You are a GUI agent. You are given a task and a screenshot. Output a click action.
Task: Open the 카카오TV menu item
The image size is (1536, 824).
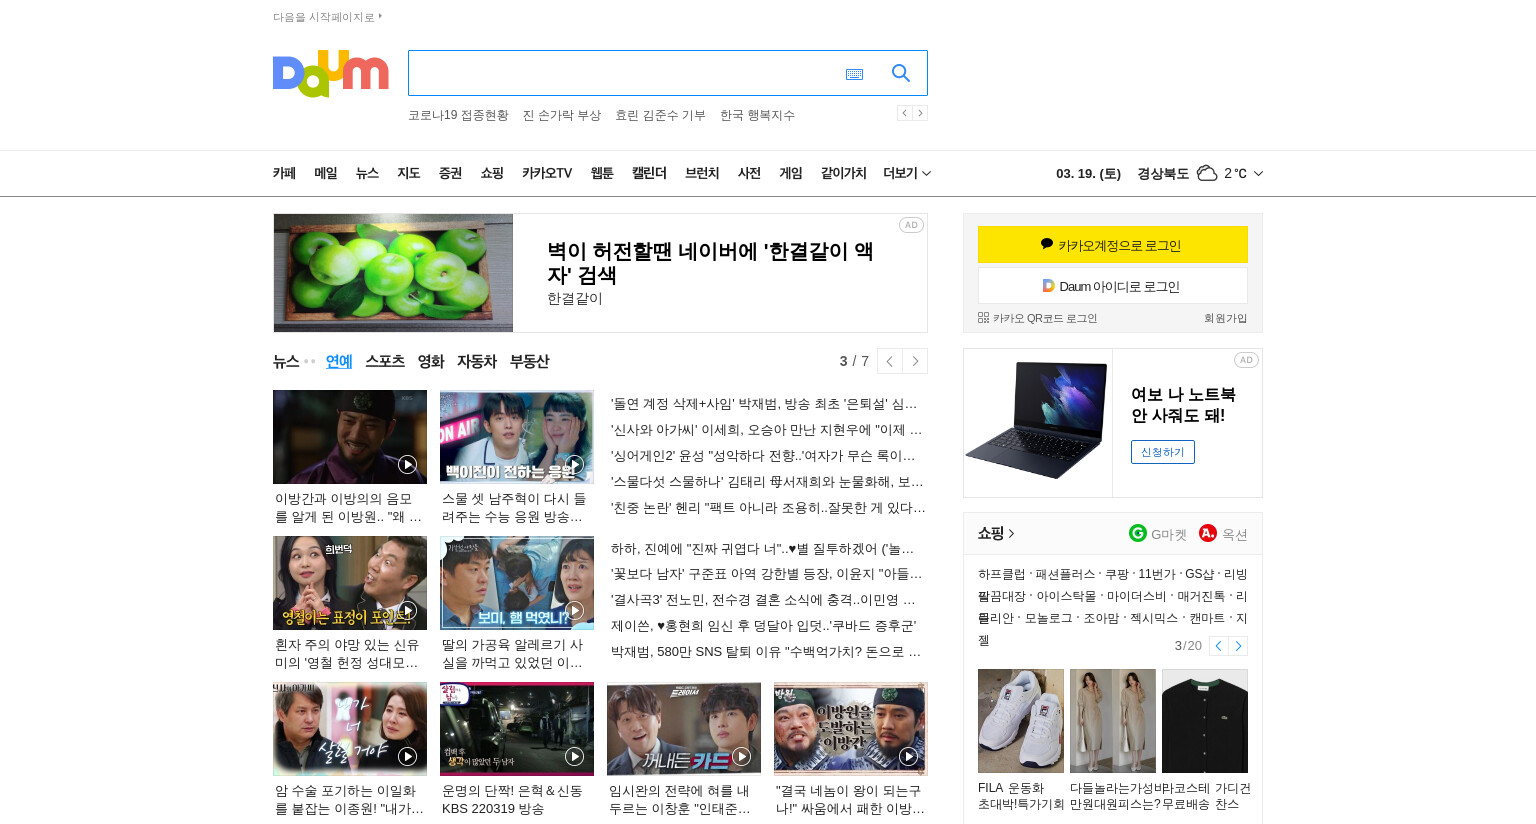tap(547, 173)
